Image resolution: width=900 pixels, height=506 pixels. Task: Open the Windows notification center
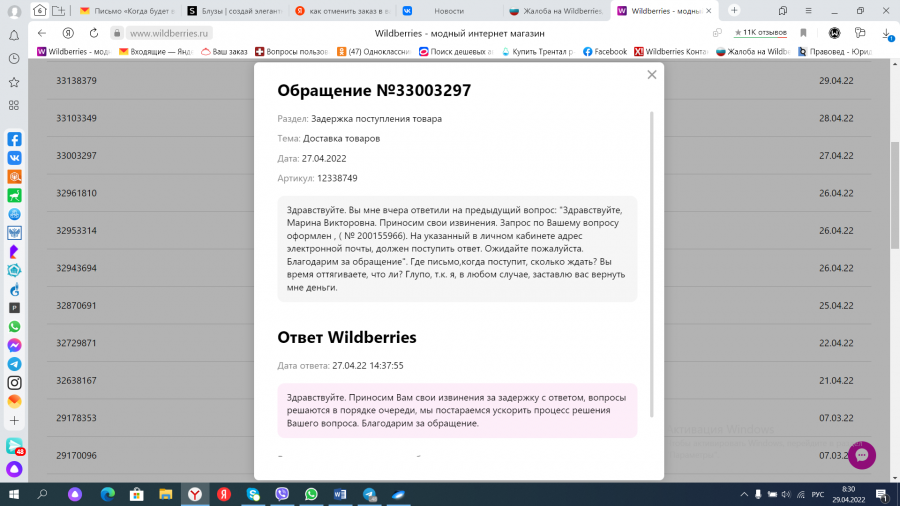pos(883,495)
